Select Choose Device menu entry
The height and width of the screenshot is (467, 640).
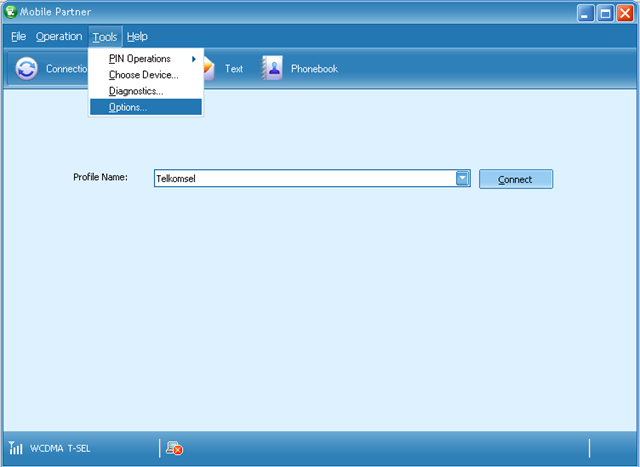[146, 75]
